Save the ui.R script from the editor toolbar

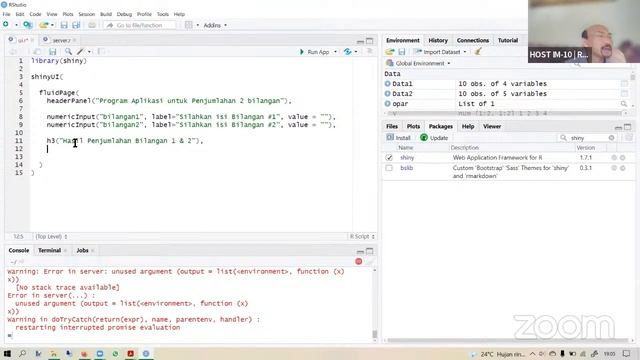tap(52, 51)
